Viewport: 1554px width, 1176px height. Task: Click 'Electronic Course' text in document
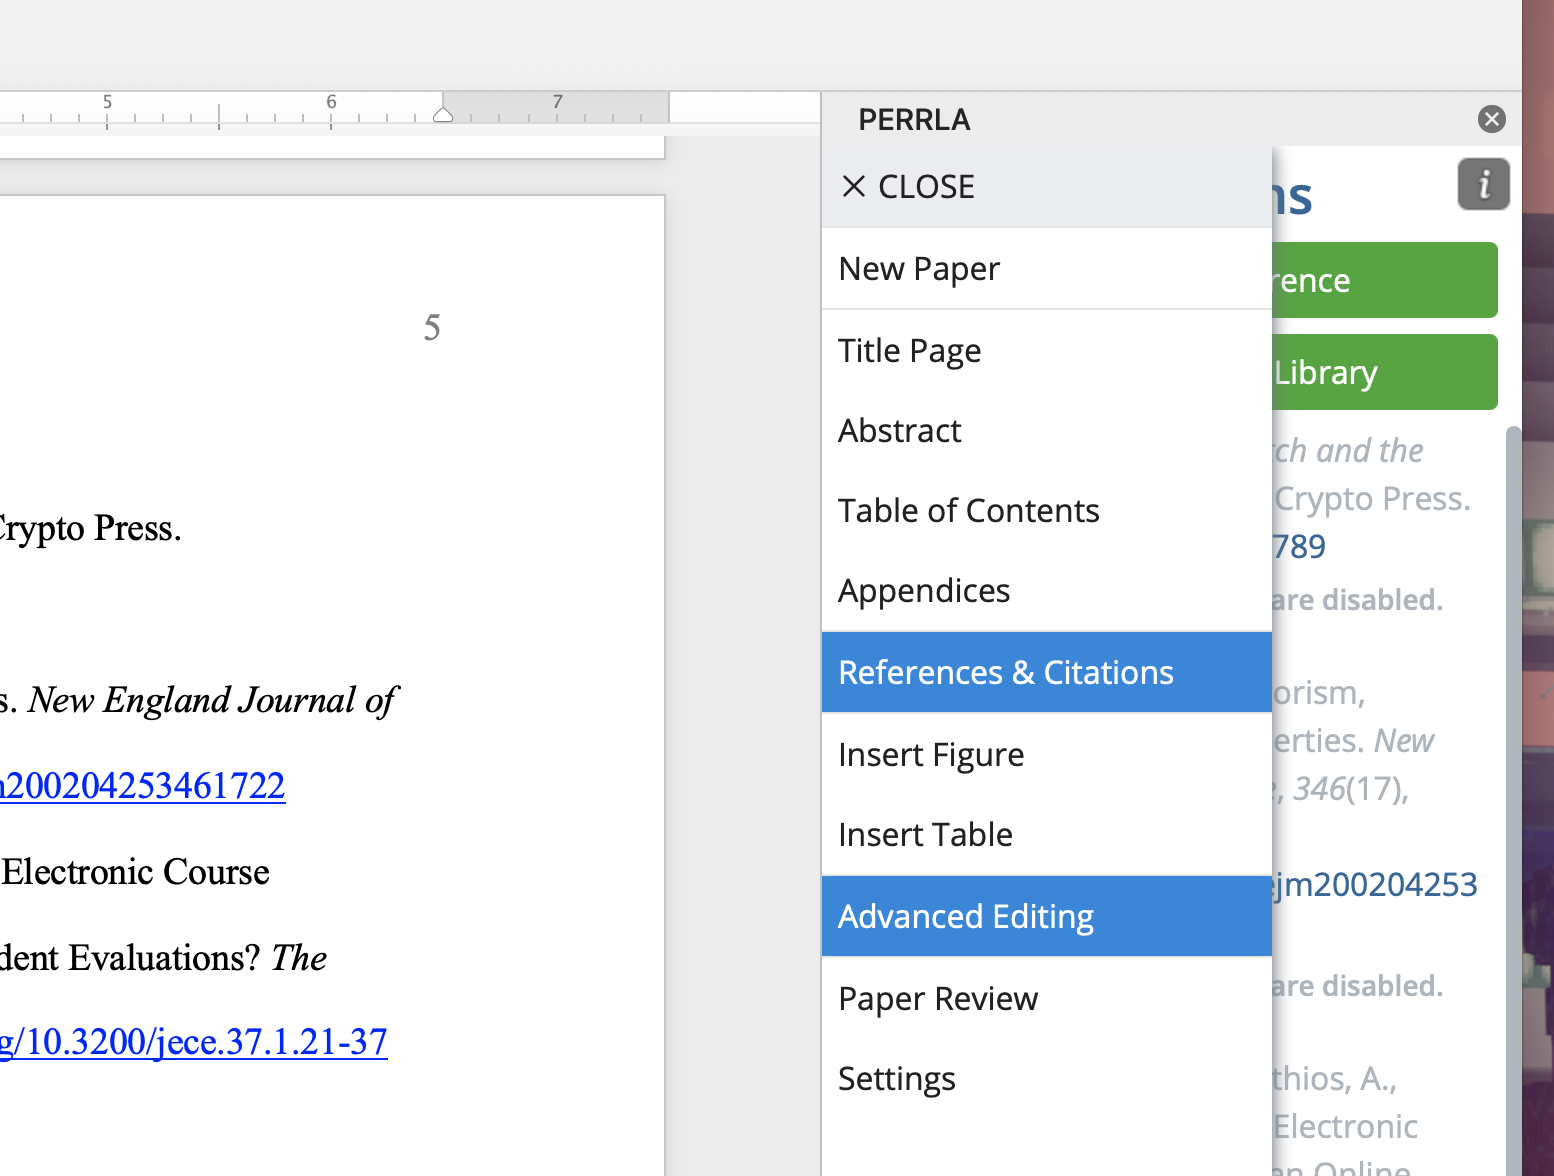click(136, 872)
